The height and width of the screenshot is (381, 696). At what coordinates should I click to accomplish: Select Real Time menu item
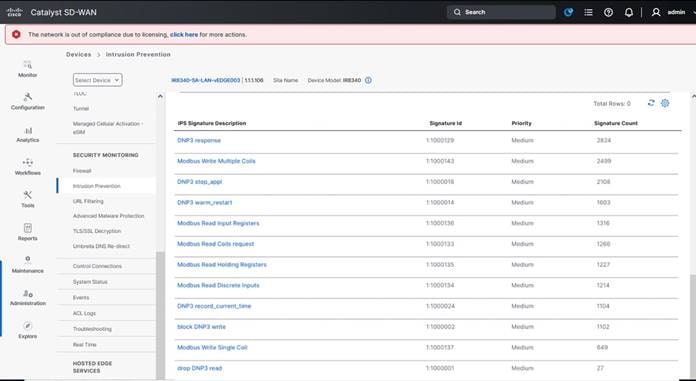(x=85, y=345)
